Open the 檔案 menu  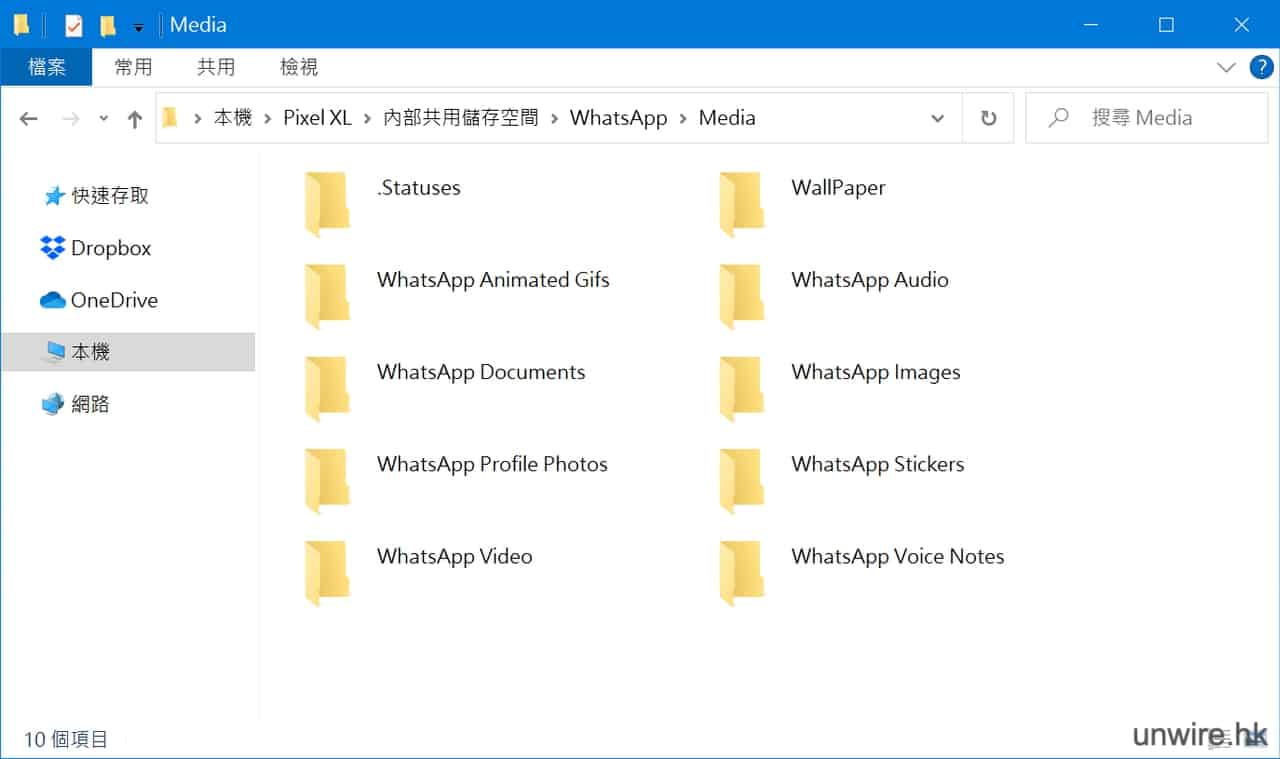click(46, 67)
